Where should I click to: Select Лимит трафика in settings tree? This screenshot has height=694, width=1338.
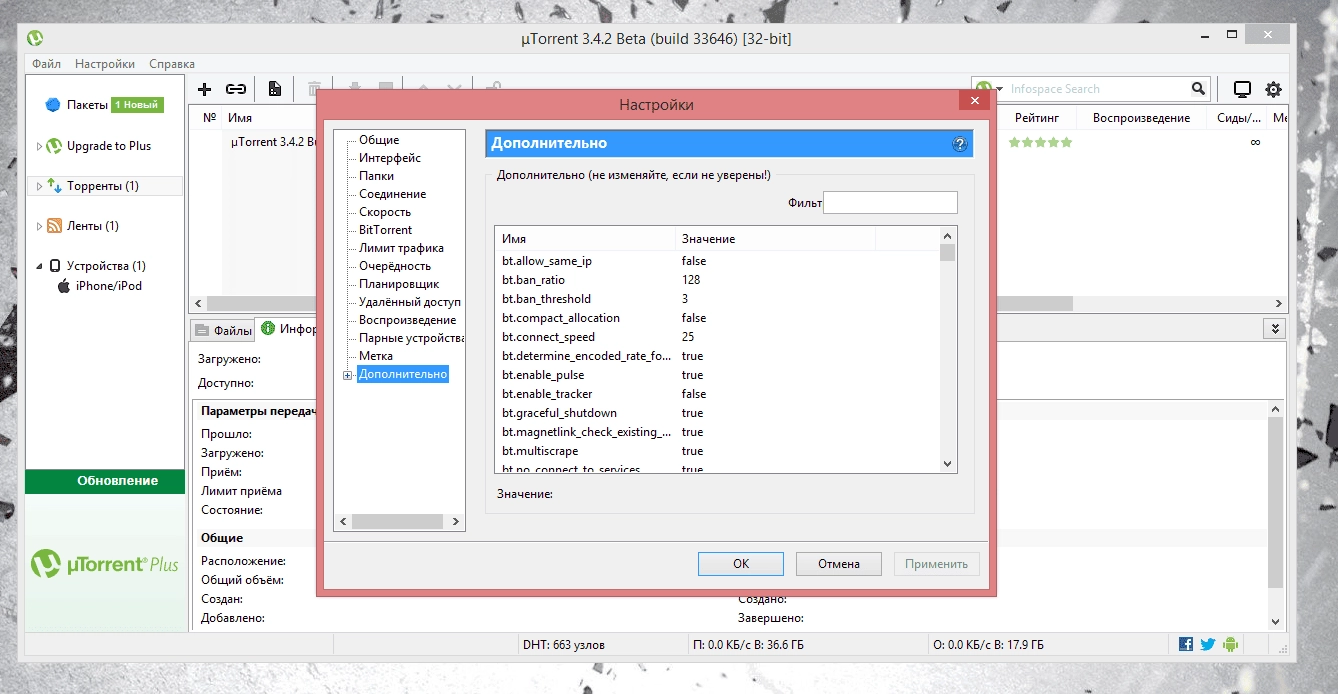[402, 248]
